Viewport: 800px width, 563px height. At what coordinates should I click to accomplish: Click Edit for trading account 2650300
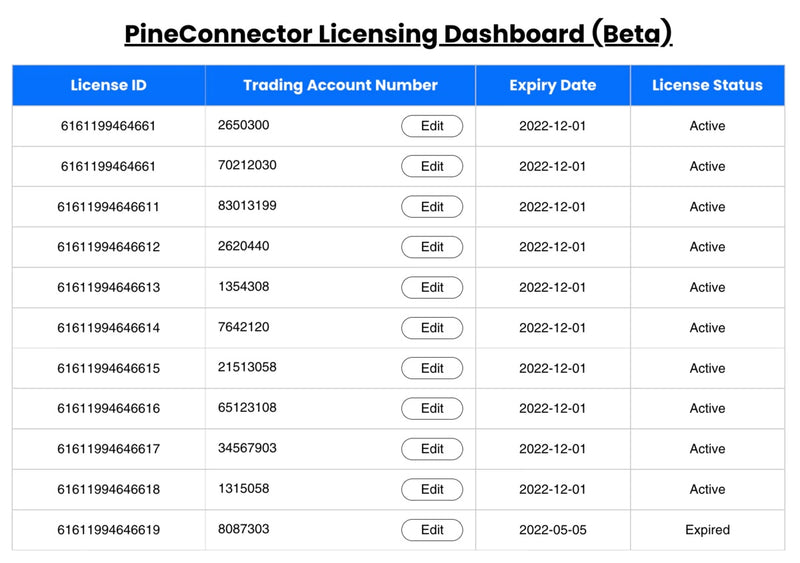pyautogui.click(x=432, y=126)
